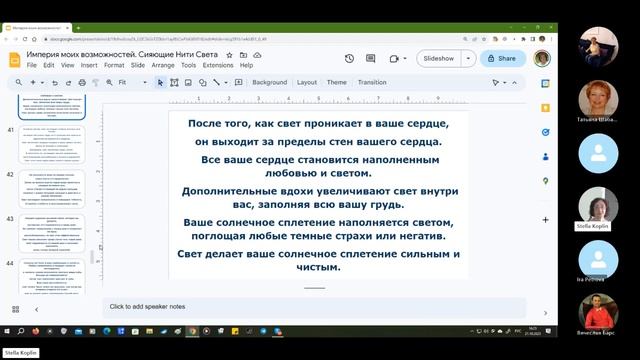Viewport: 640px width, 360px height.
Task: Expand the Slideshow options dropdown arrow
Action: pos(468,58)
